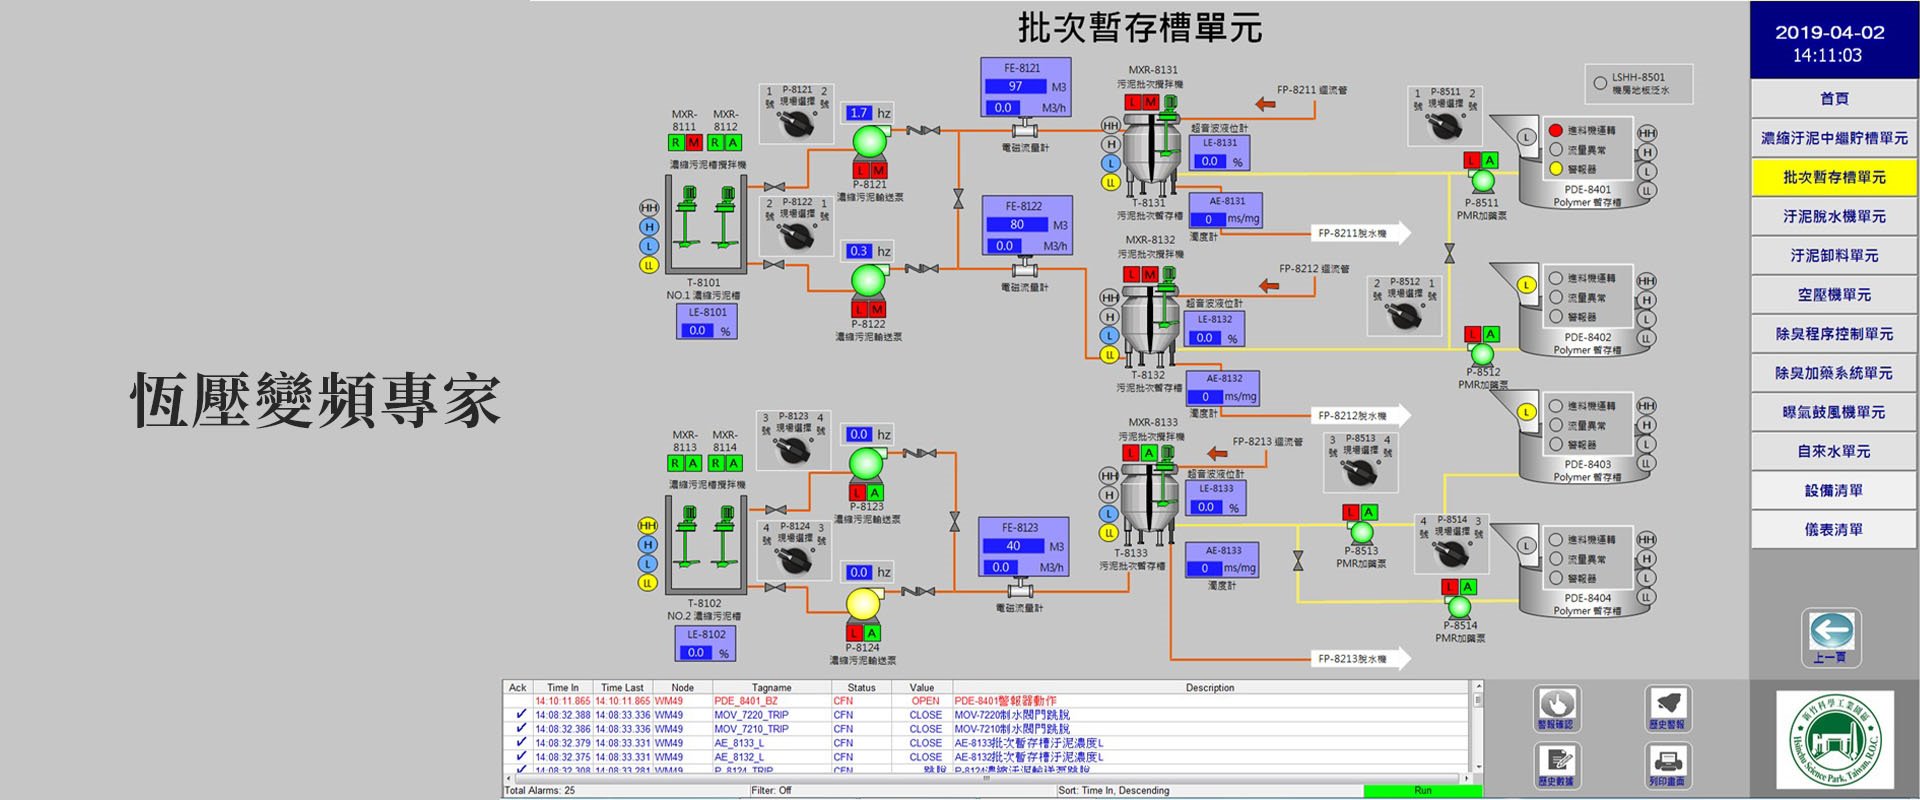Select pump P-8123 symbol
1920x800 pixels.
[x=866, y=464]
